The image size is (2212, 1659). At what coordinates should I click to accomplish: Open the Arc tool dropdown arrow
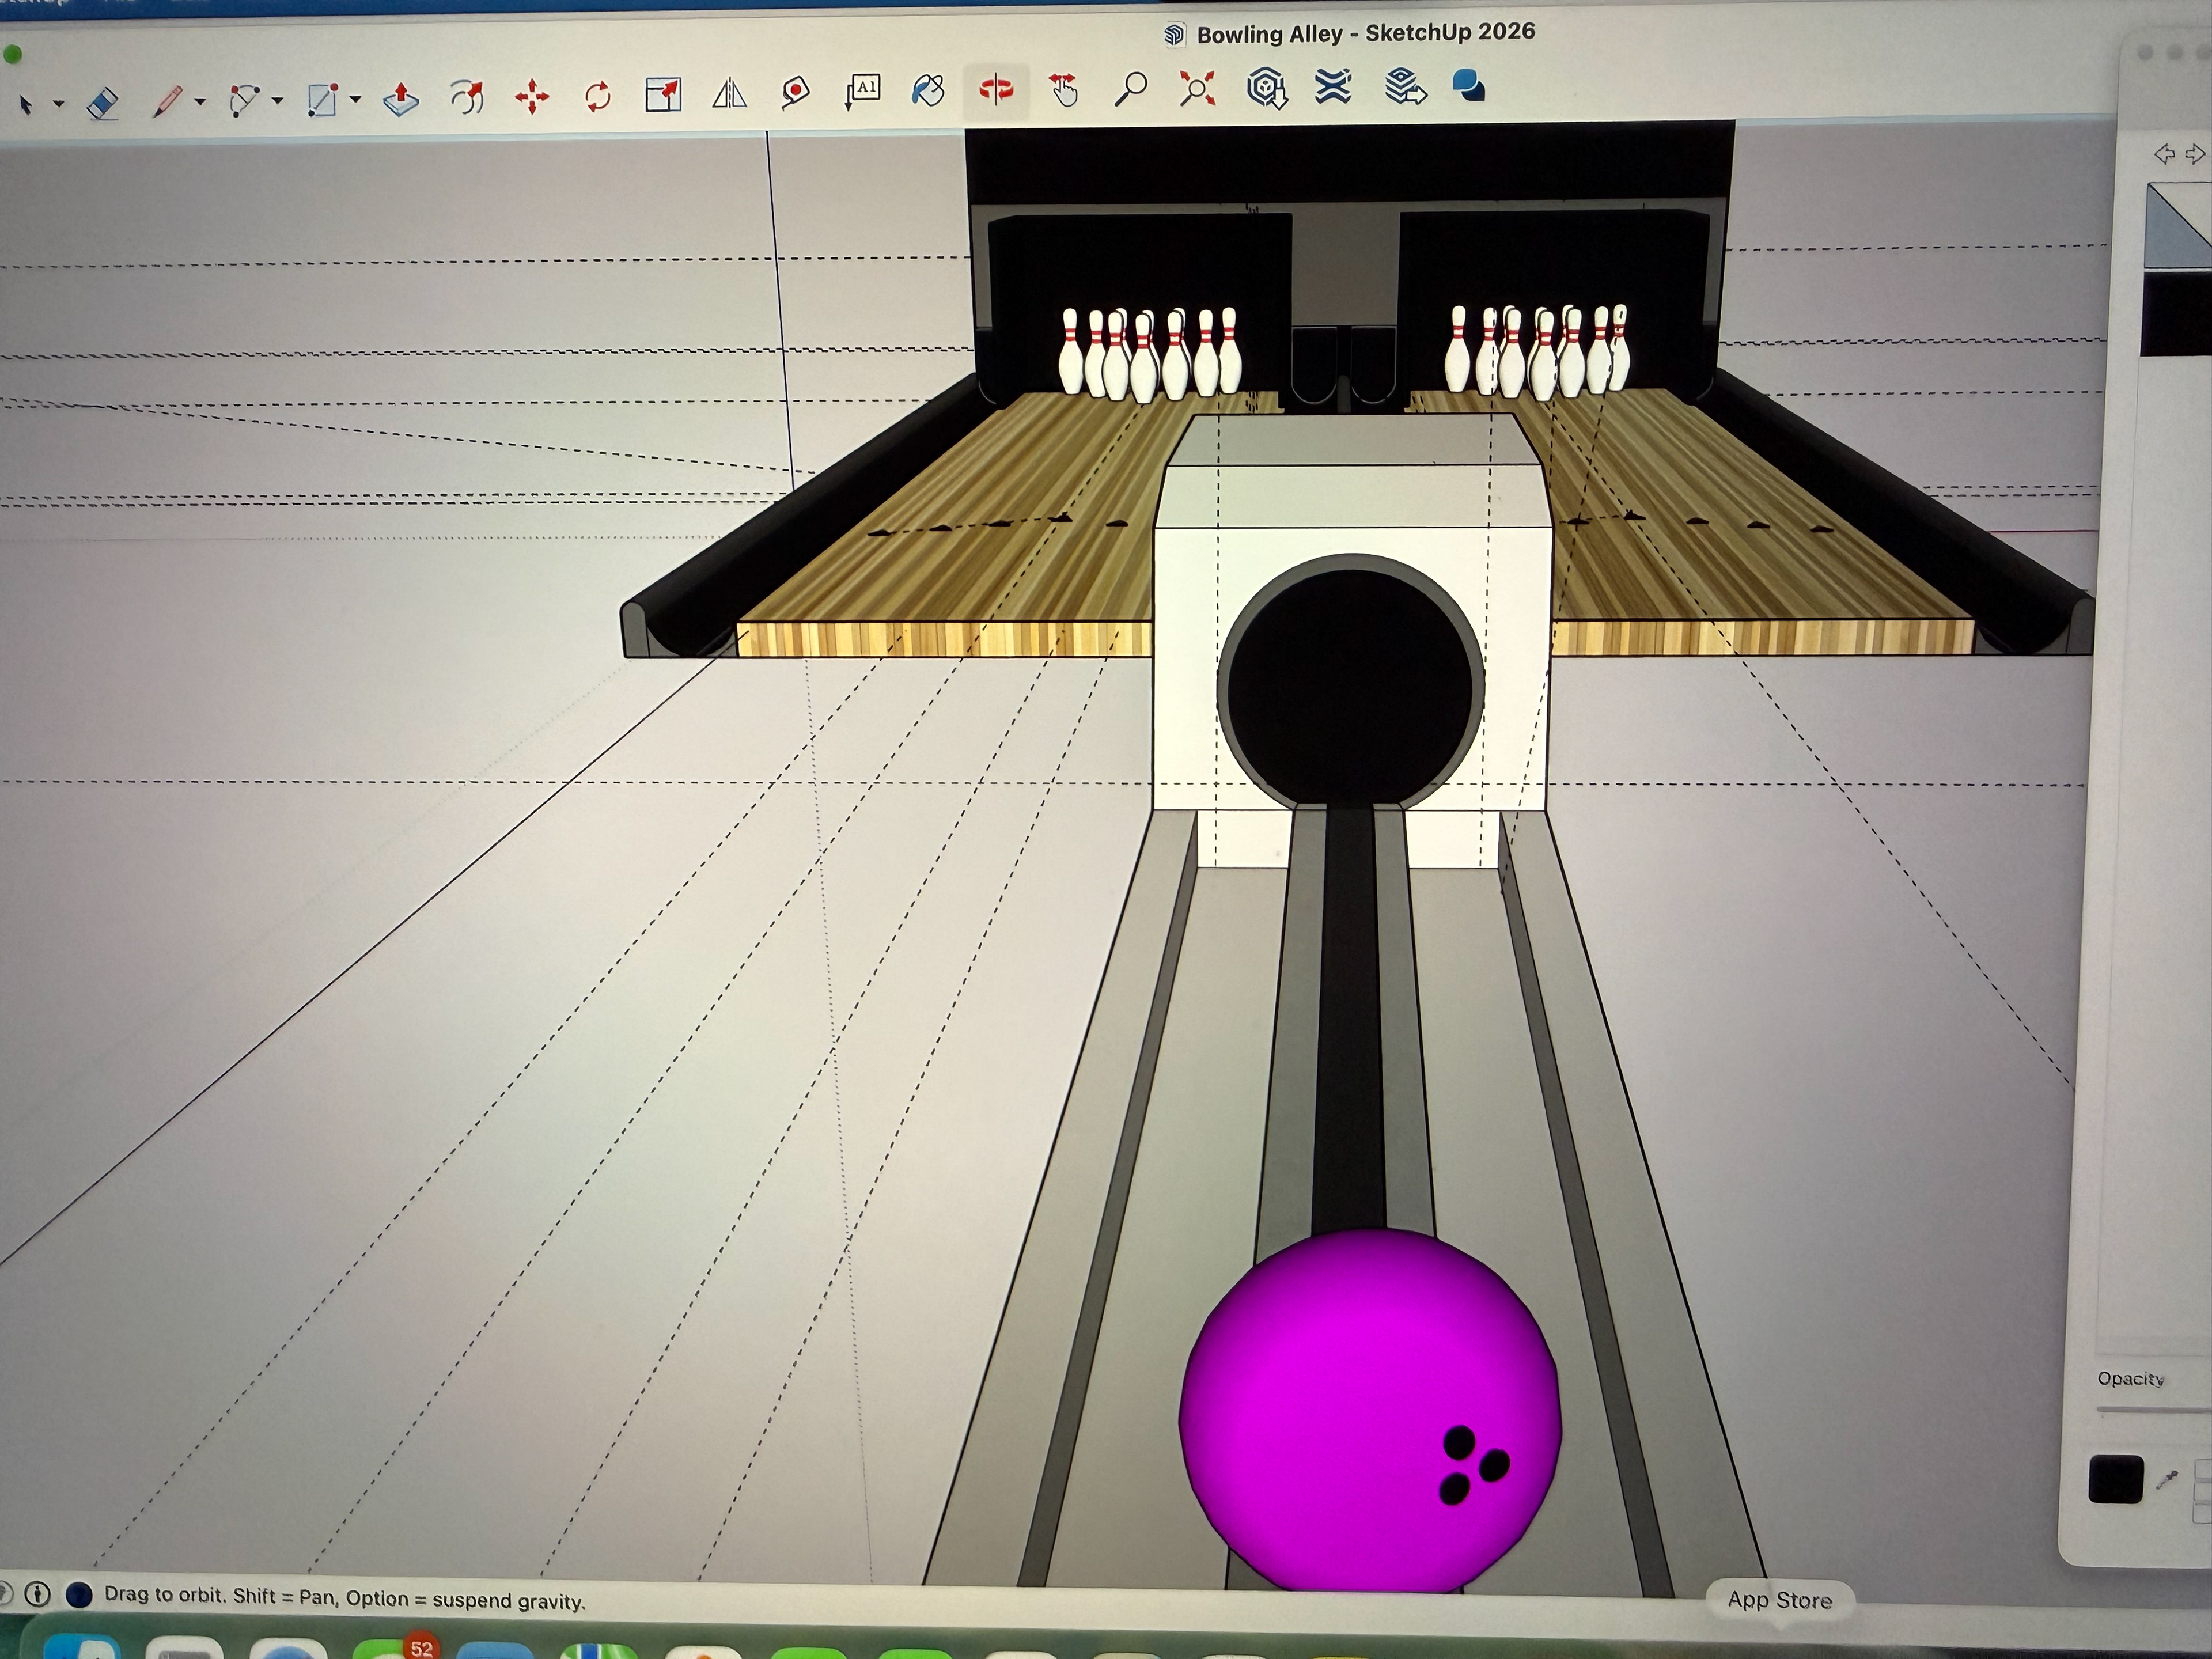277,101
